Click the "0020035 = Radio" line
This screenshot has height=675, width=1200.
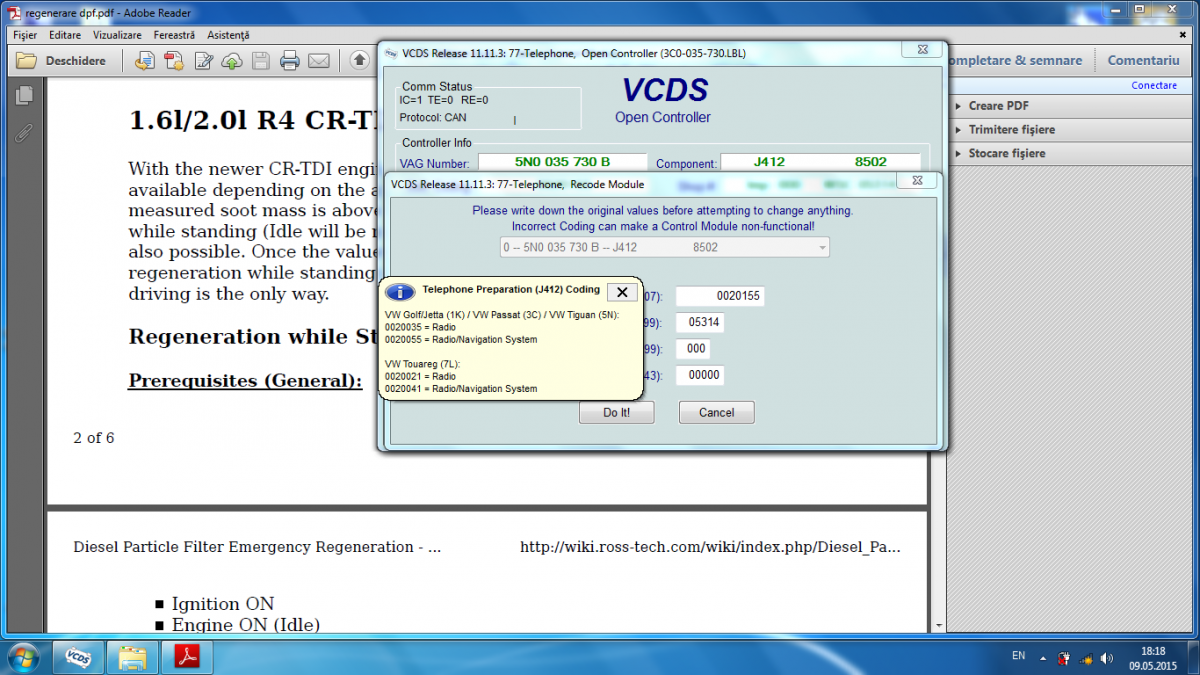[420, 328]
